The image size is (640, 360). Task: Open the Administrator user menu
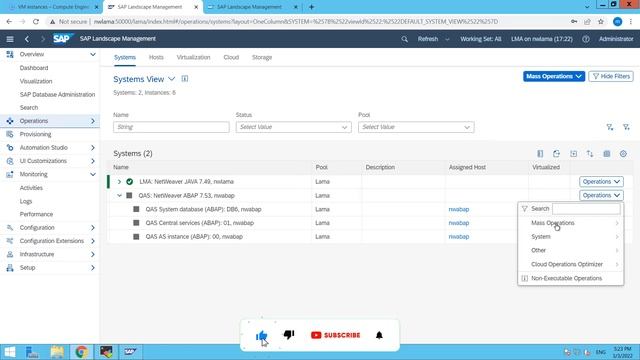click(616, 39)
